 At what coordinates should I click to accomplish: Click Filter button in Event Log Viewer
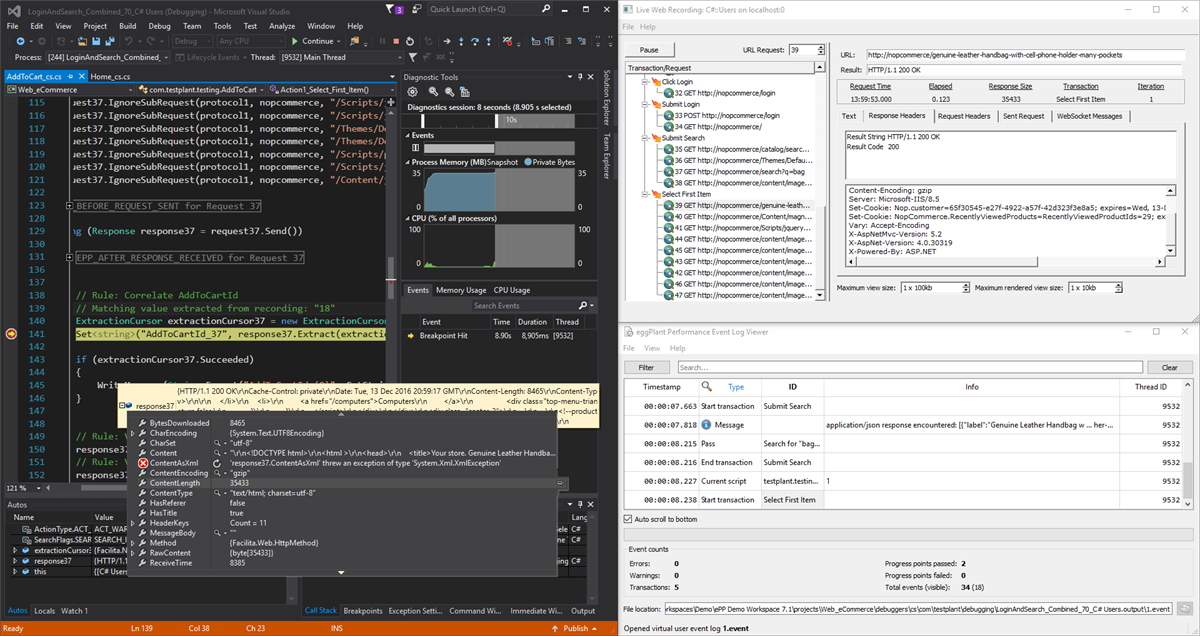pos(647,367)
